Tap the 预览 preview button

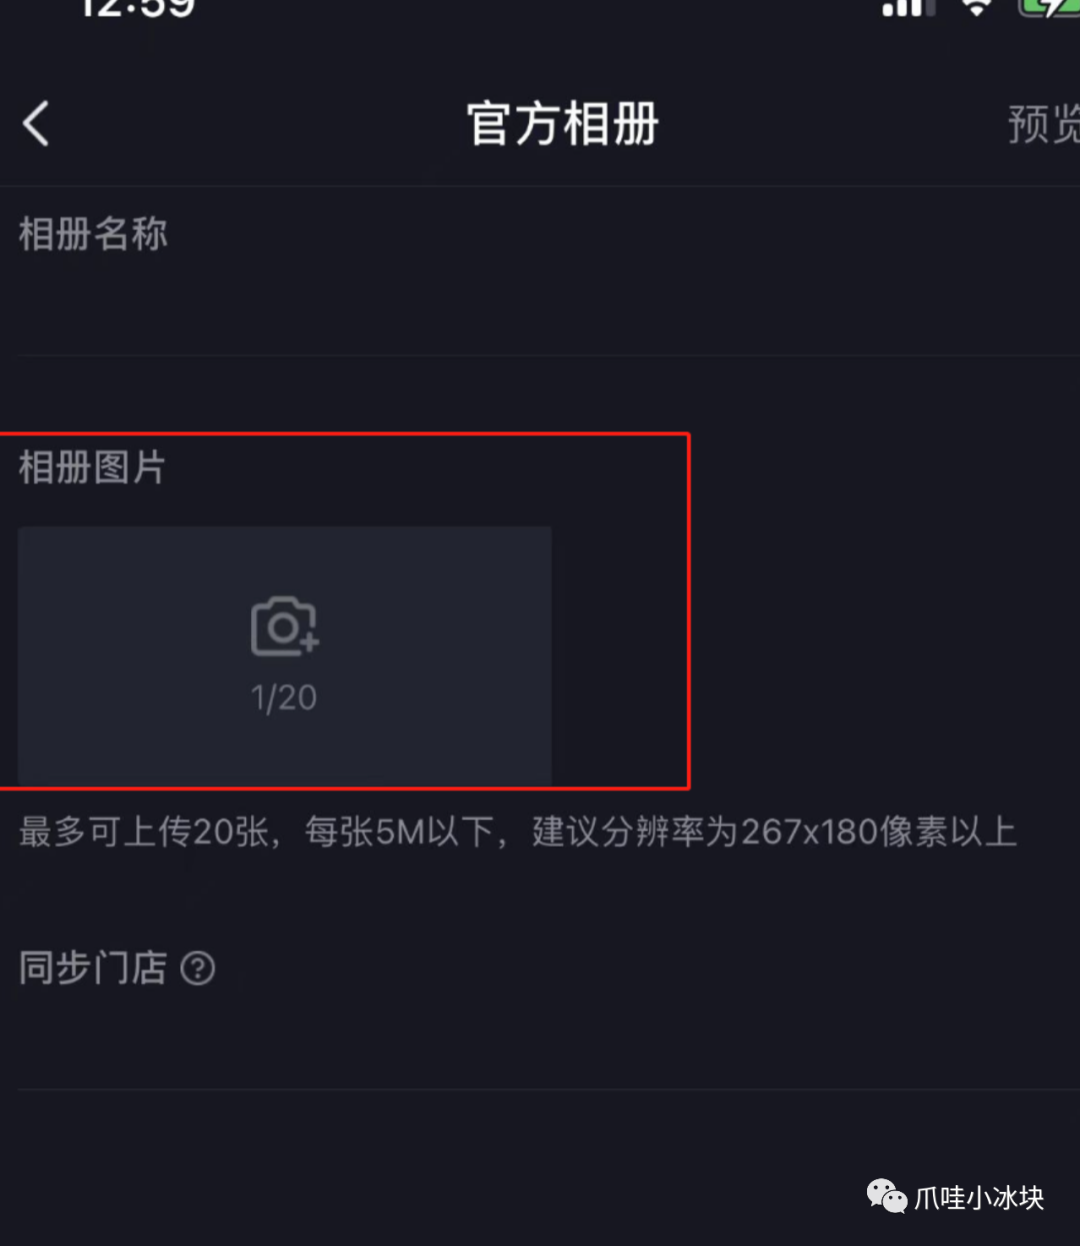[1043, 125]
